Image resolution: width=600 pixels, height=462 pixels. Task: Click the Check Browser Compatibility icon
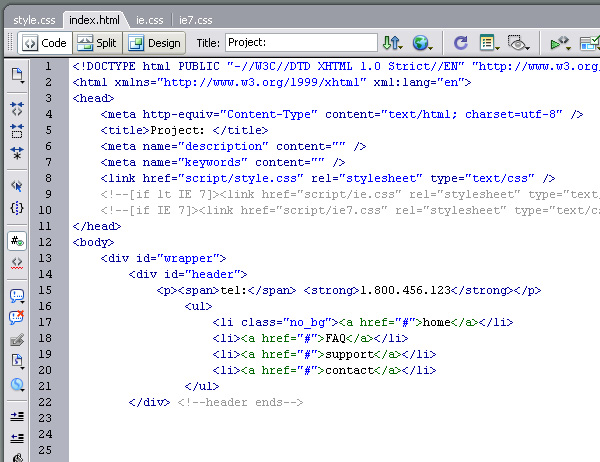coord(589,42)
